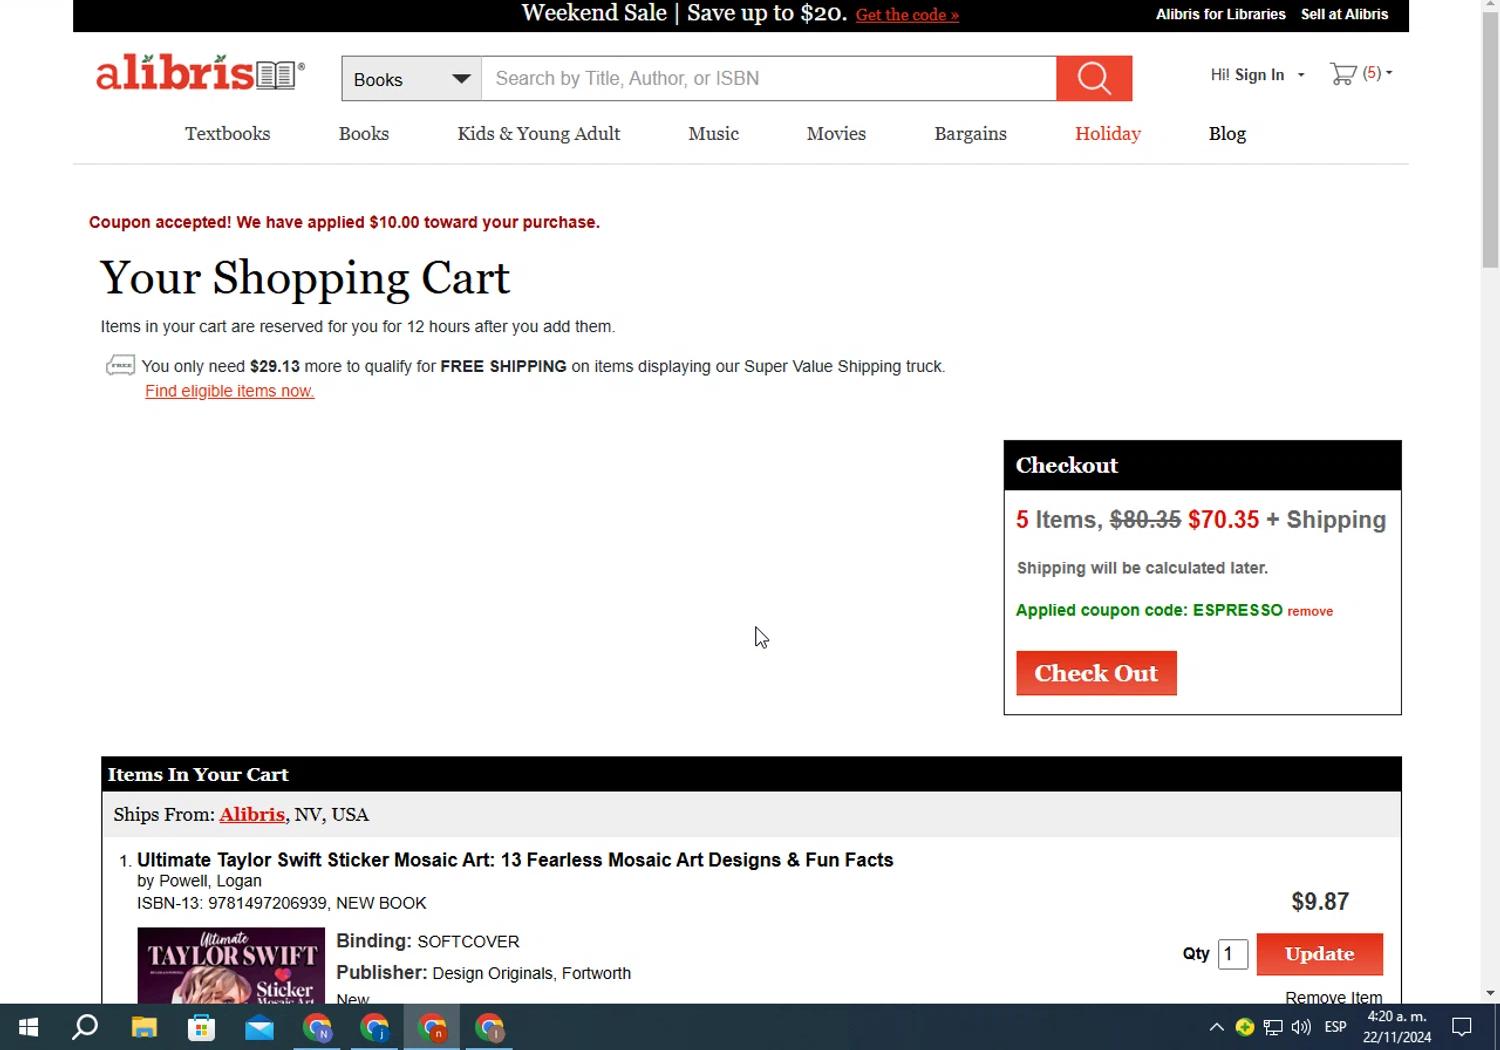This screenshot has width=1500, height=1050.
Task: Open Microsoft Store from taskbar
Action: pos(202,1027)
